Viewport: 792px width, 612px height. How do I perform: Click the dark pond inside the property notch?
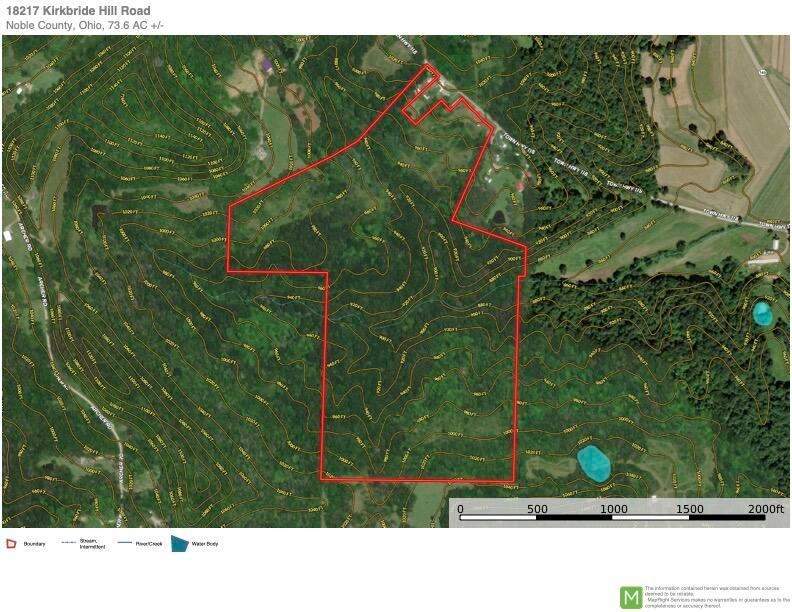click(498, 218)
